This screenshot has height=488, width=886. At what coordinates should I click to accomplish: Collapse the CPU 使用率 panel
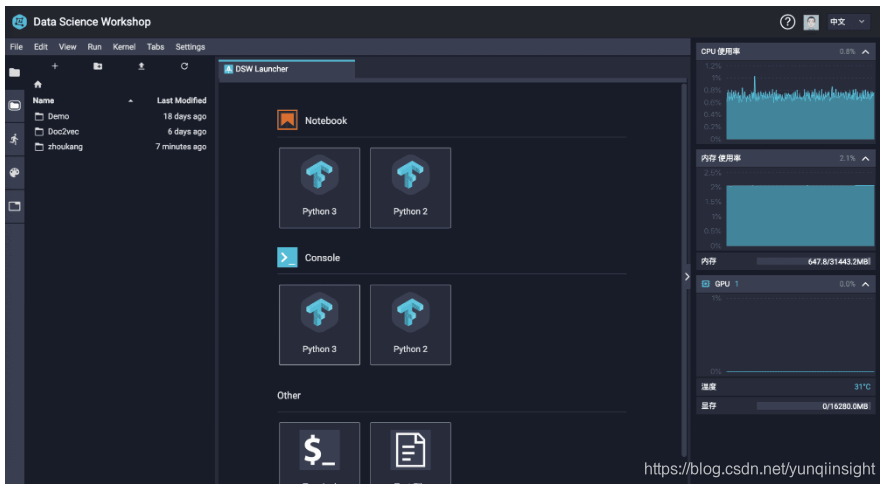(865, 51)
